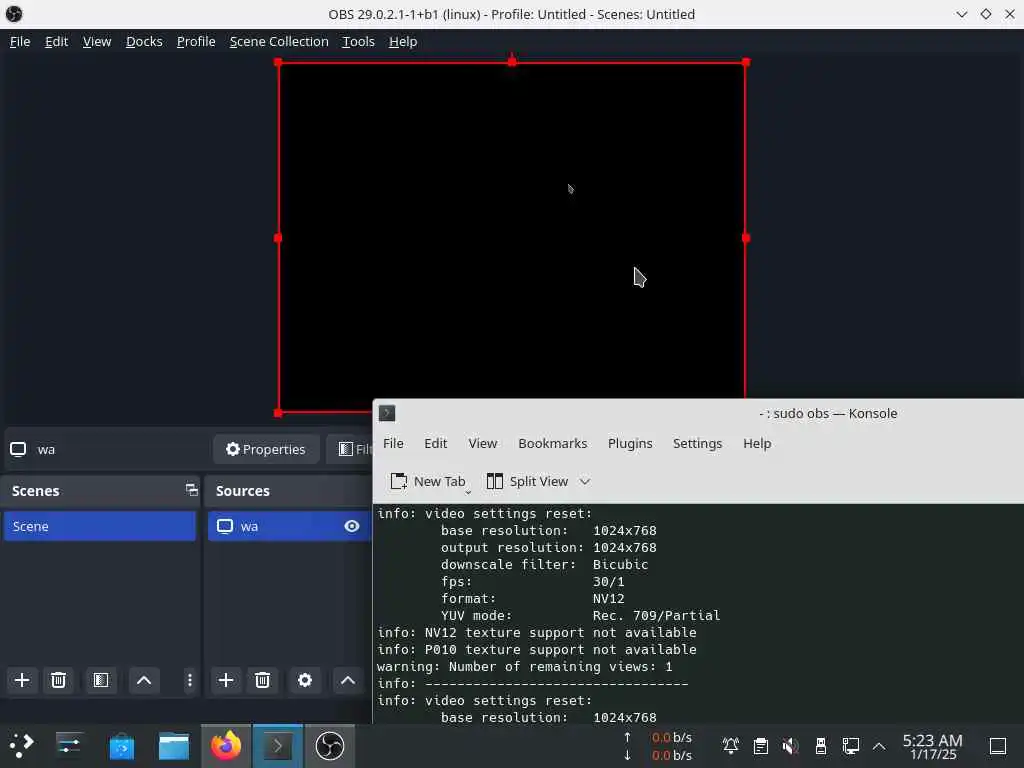Expand Split View dropdown arrow
Image resolution: width=1024 pixels, height=768 pixels.
[x=584, y=482]
